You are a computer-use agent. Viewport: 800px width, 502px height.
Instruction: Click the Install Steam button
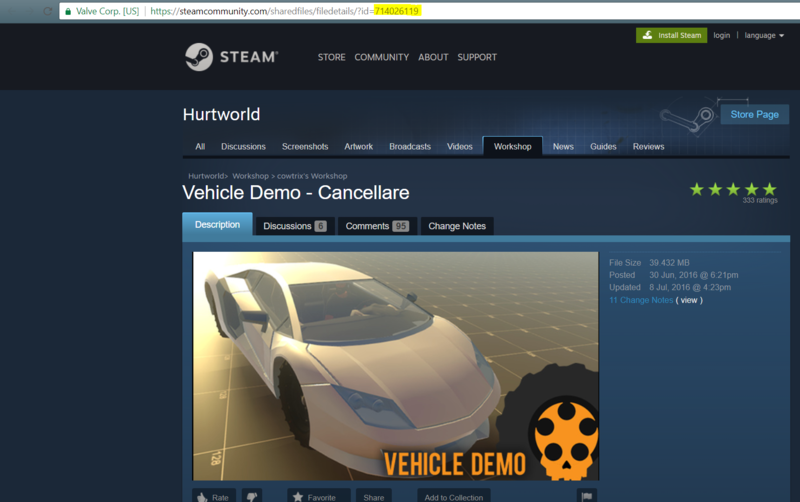pyautogui.click(x=671, y=35)
